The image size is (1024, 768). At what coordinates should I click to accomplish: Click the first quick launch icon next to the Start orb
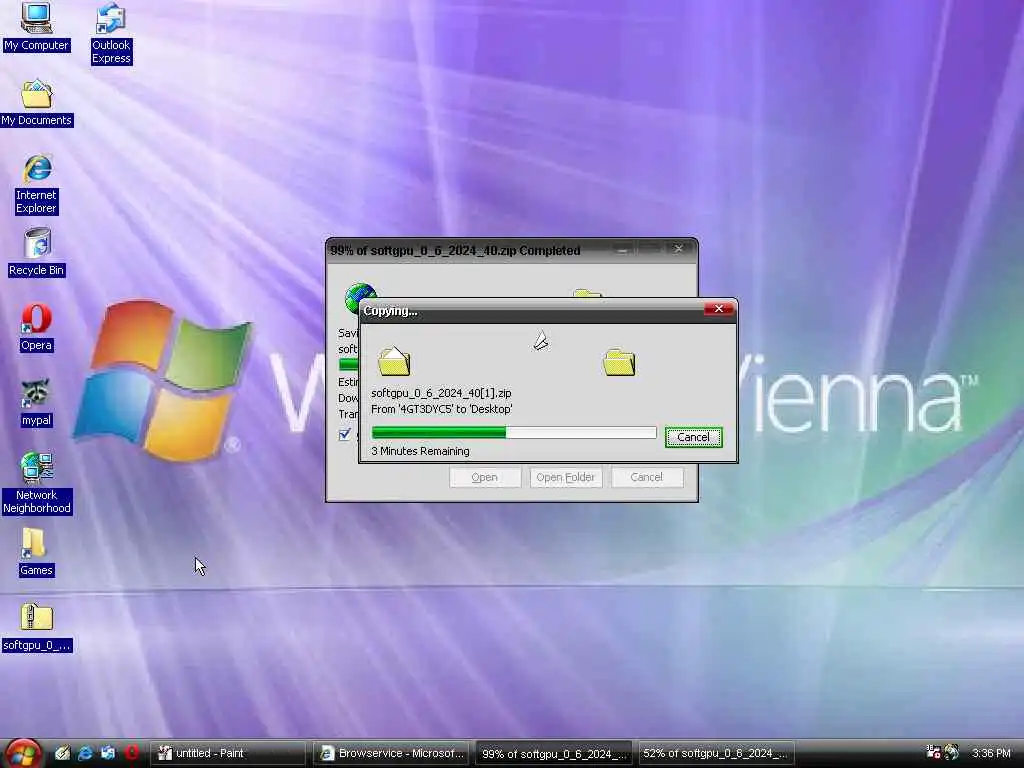(x=63, y=753)
